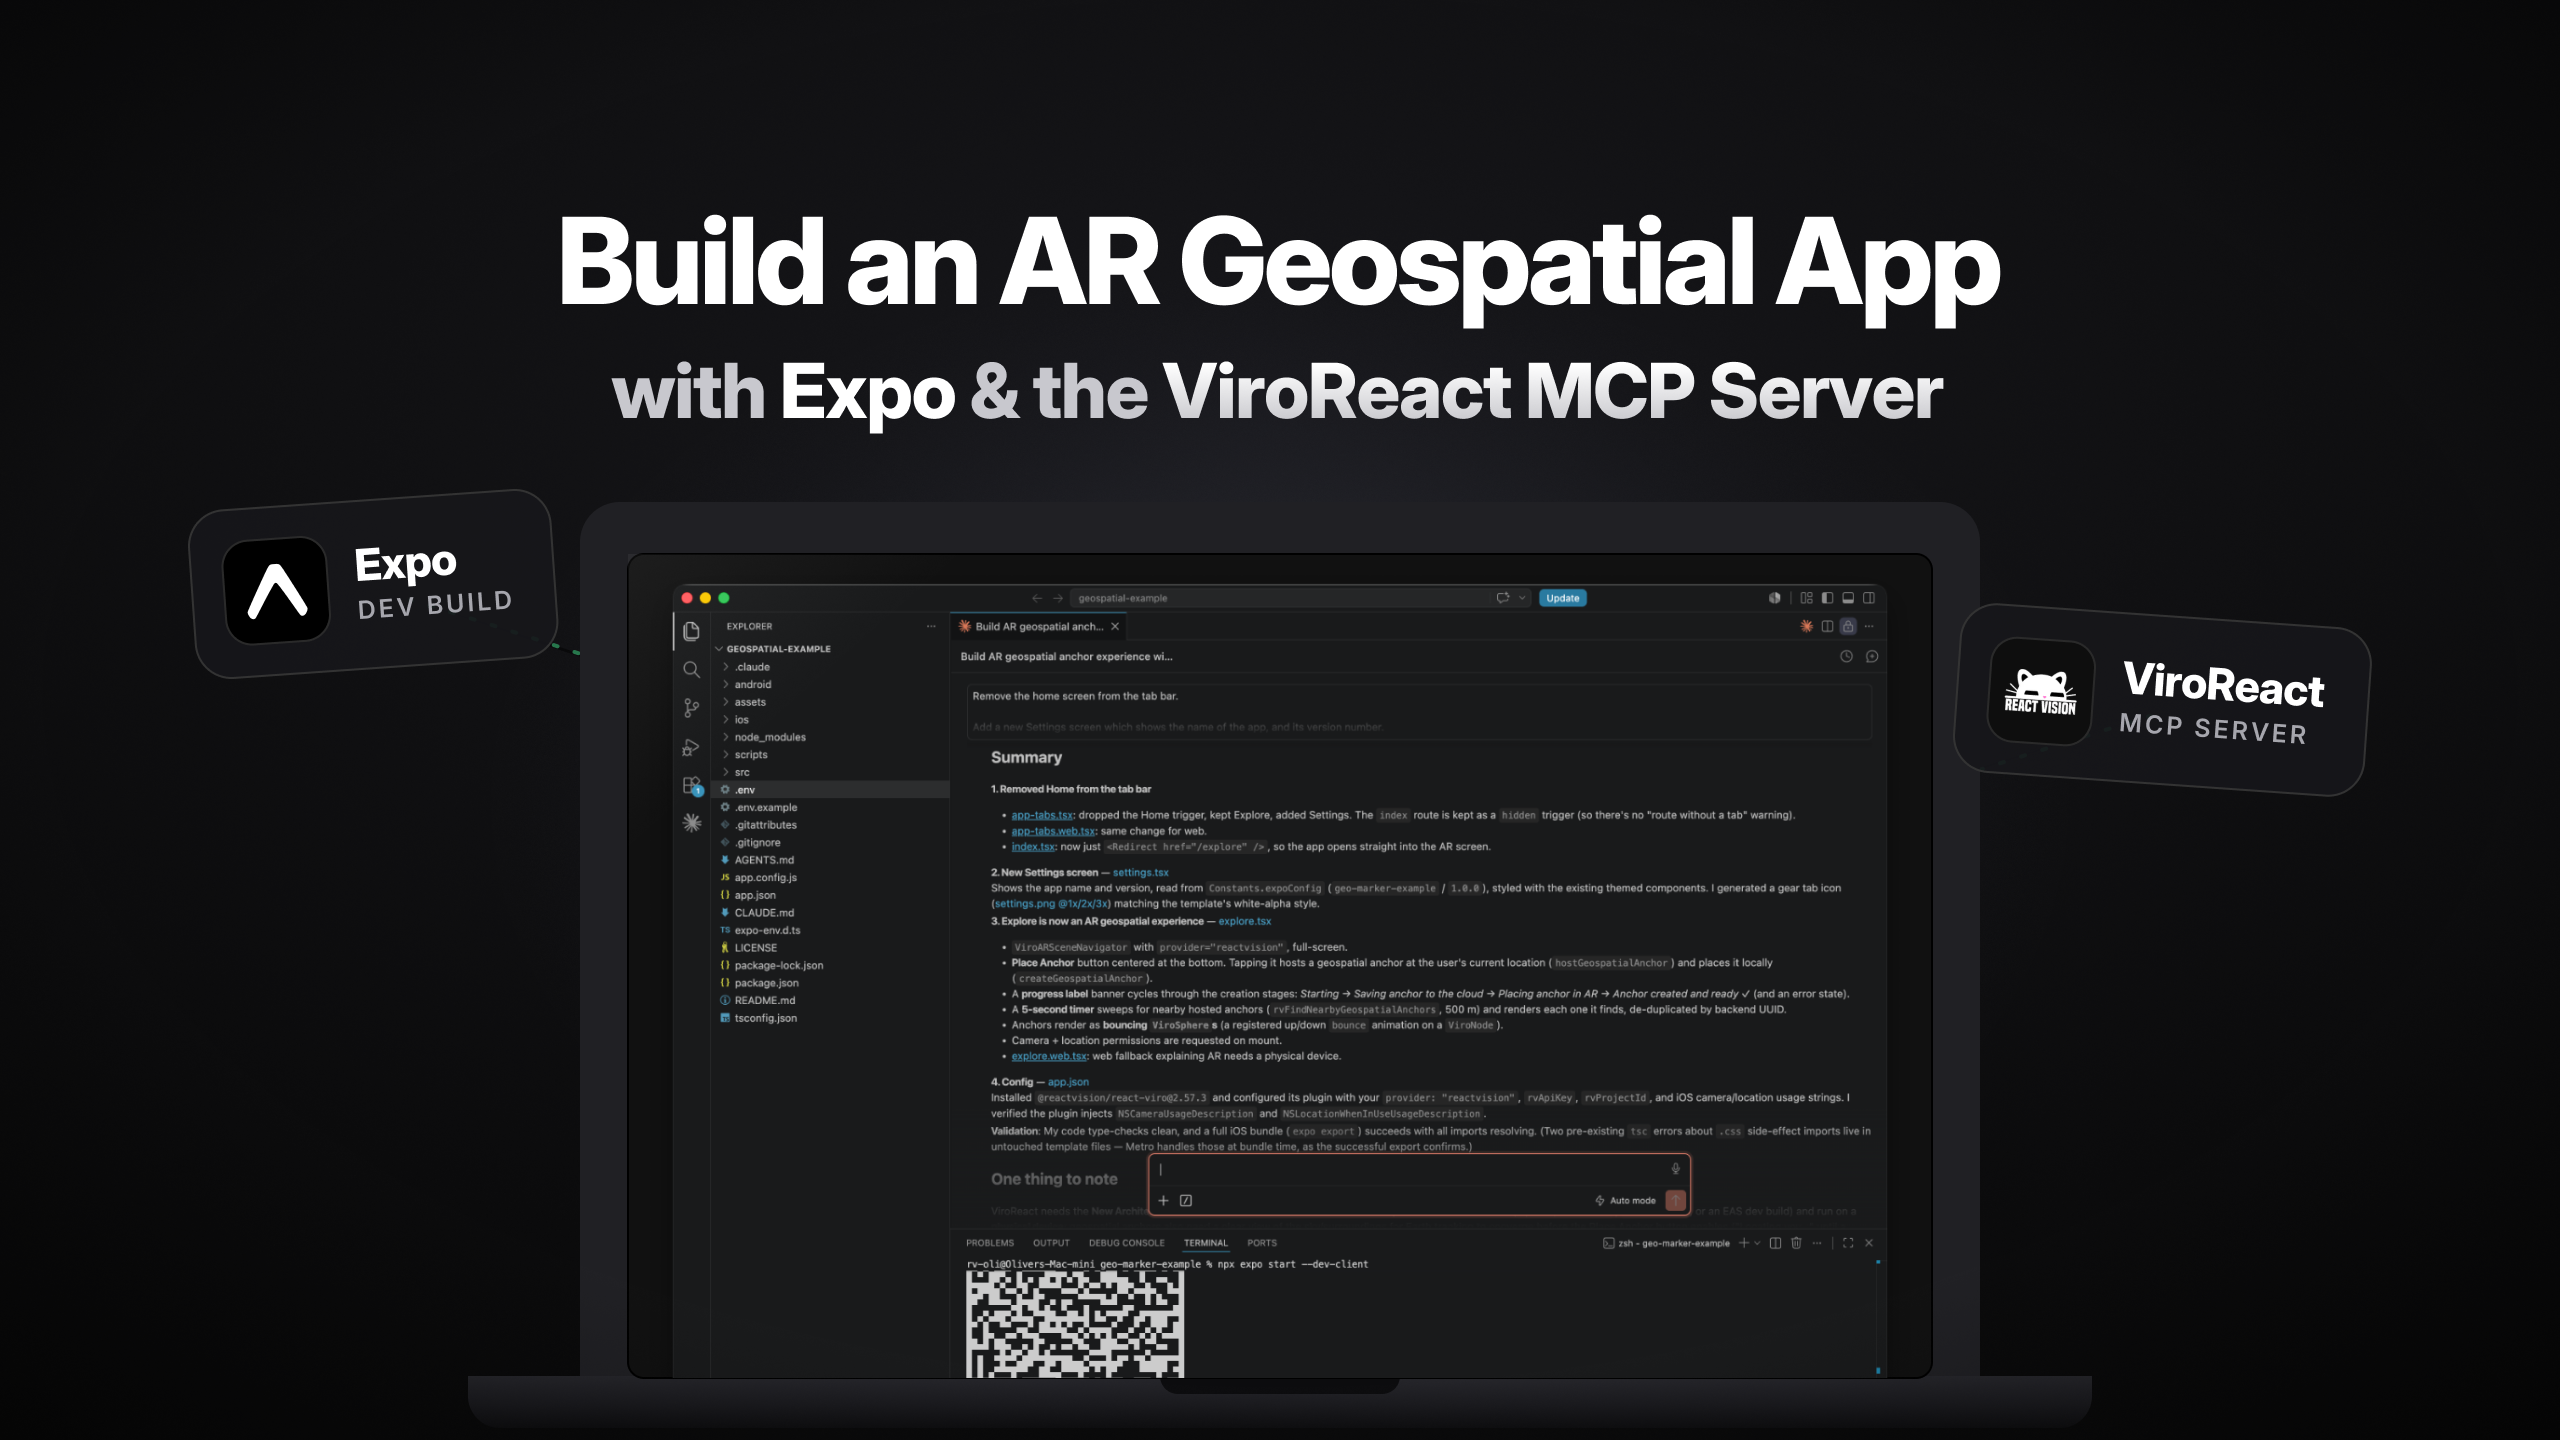Expand the android folder

[x=830, y=685]
